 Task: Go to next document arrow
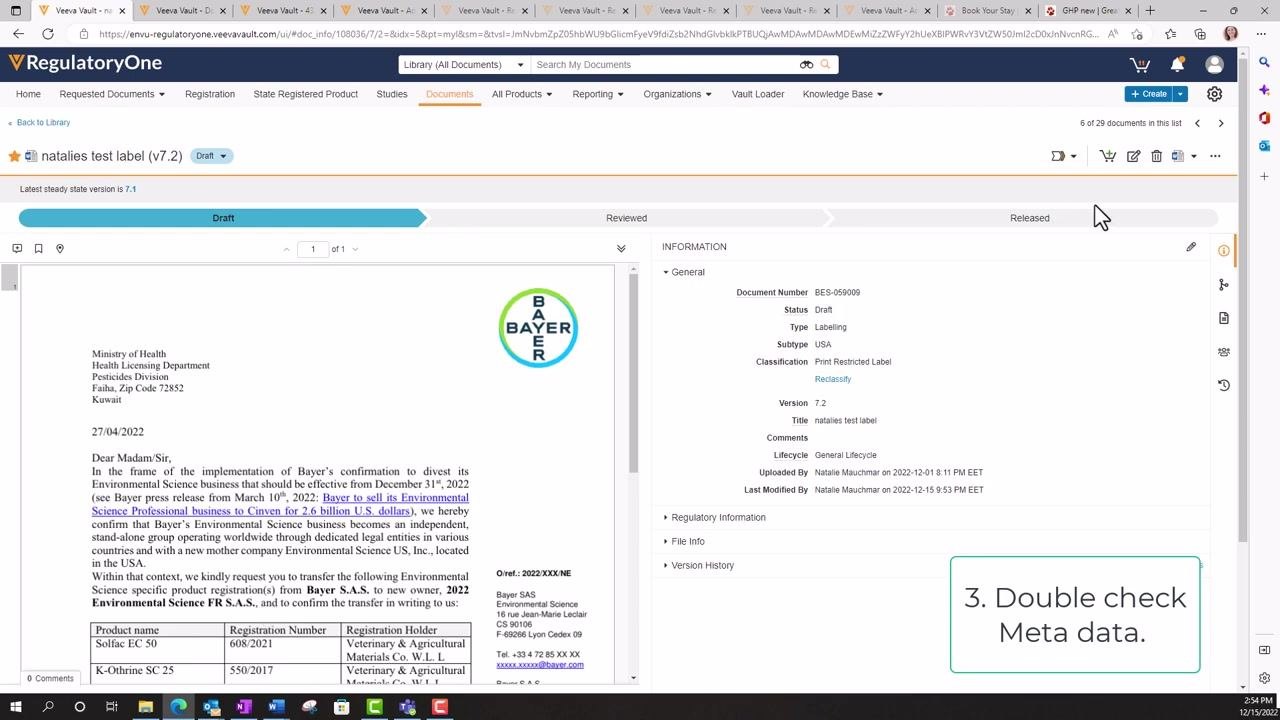1221,123
